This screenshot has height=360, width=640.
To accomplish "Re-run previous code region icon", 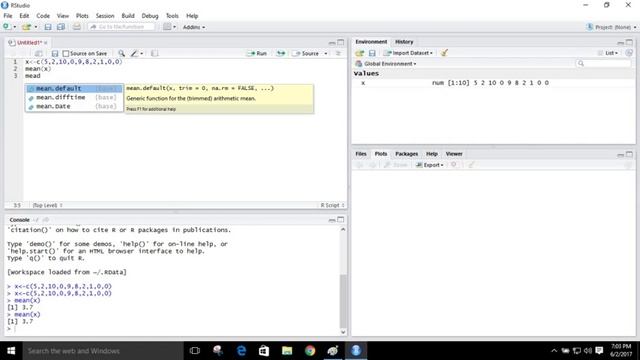I will [x=281, y=53].
